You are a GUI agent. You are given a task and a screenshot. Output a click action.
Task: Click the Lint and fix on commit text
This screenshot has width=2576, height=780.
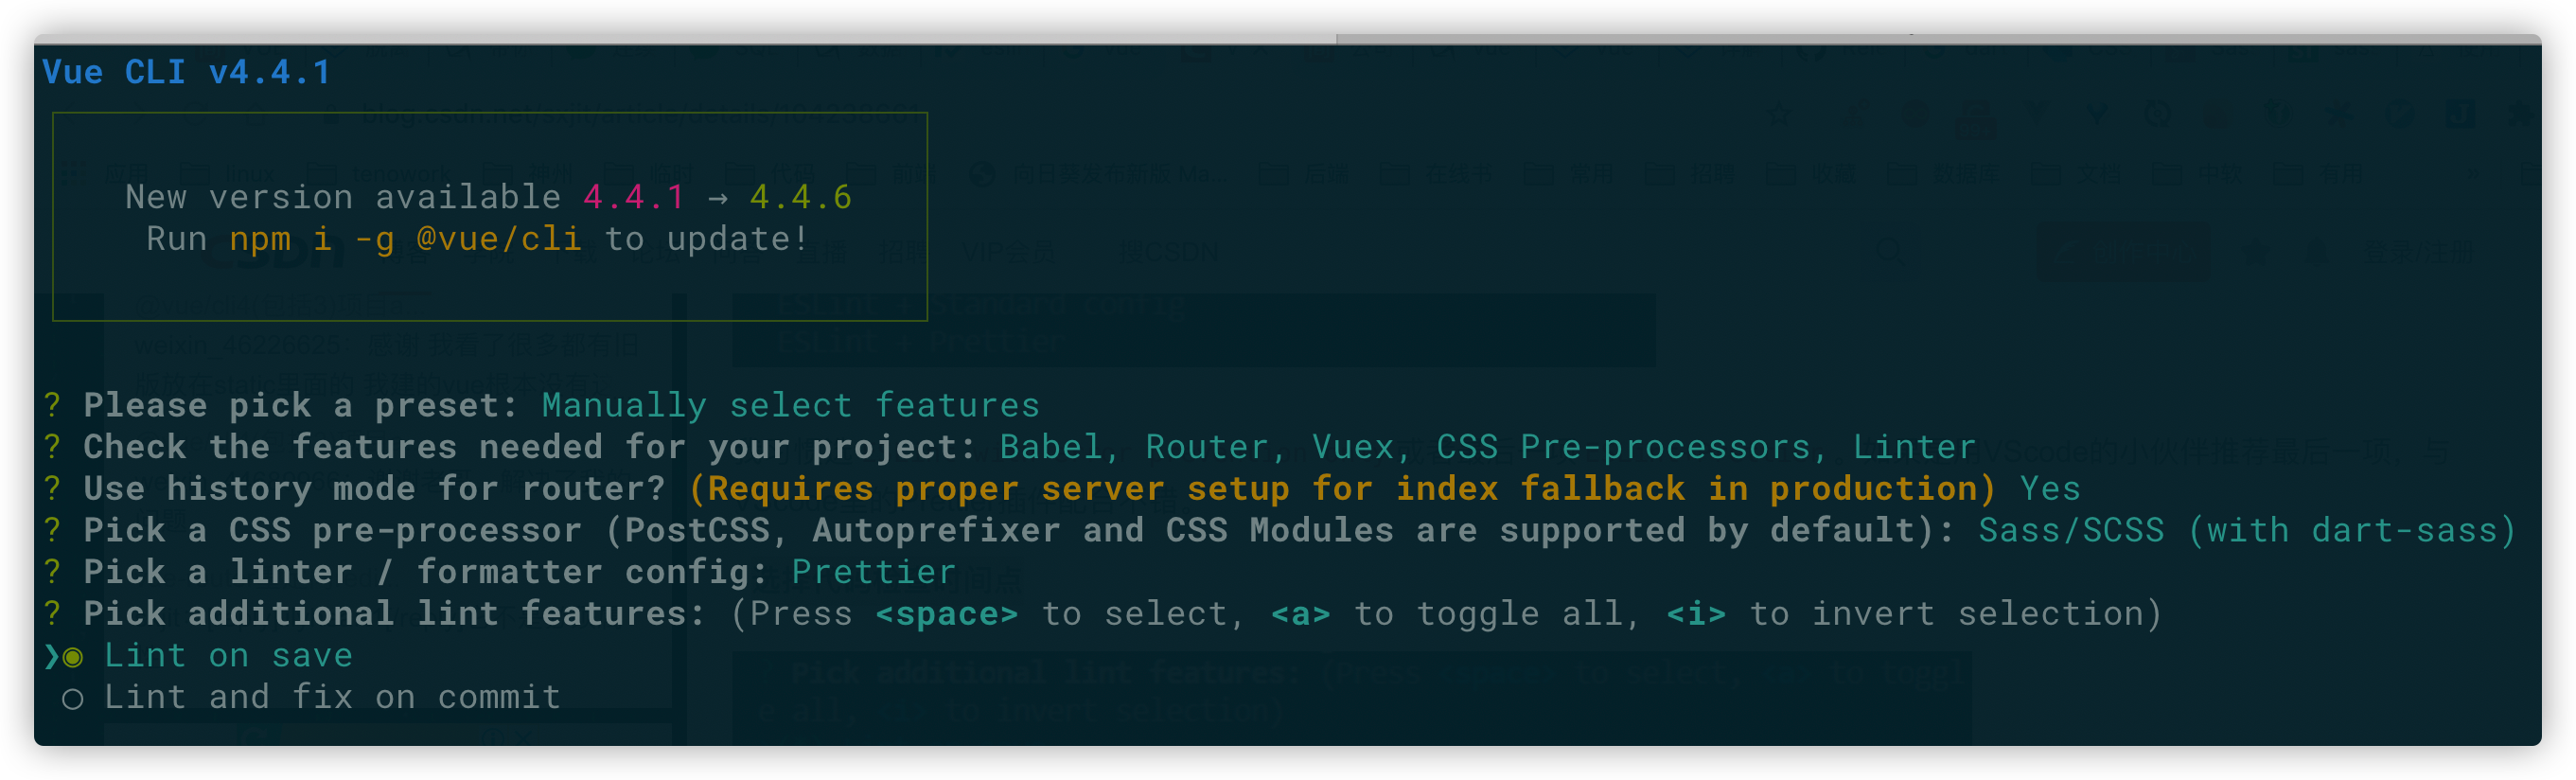click(x=333, y=697)
